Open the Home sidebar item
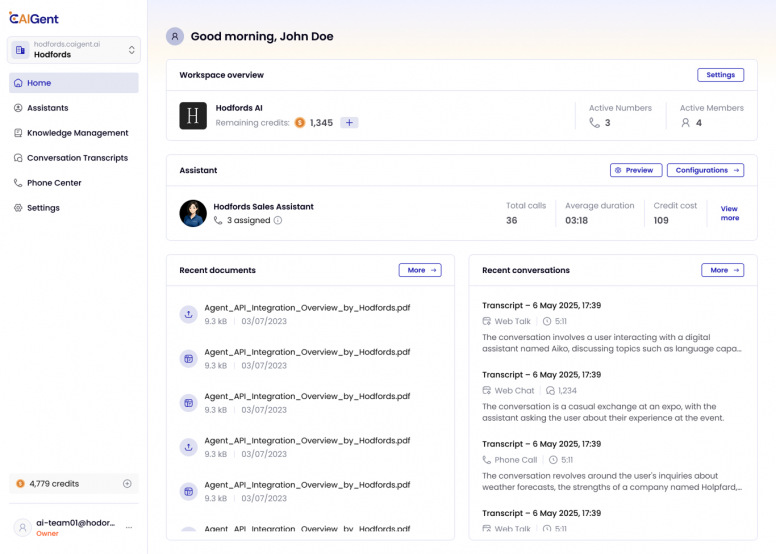 (x=74, y=83)
